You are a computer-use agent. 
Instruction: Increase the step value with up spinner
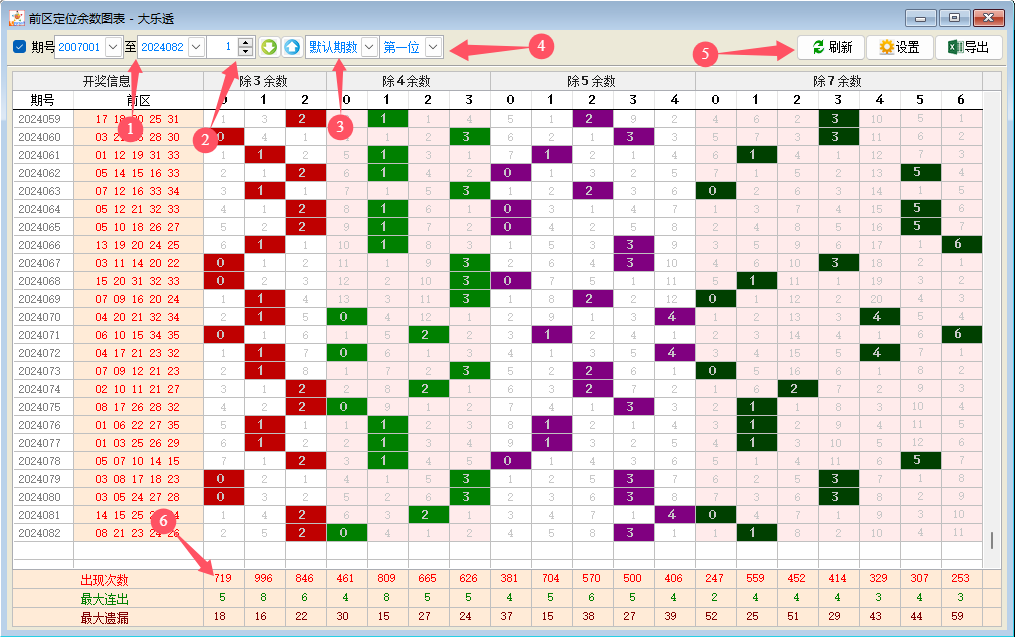[x=246, y=42]
